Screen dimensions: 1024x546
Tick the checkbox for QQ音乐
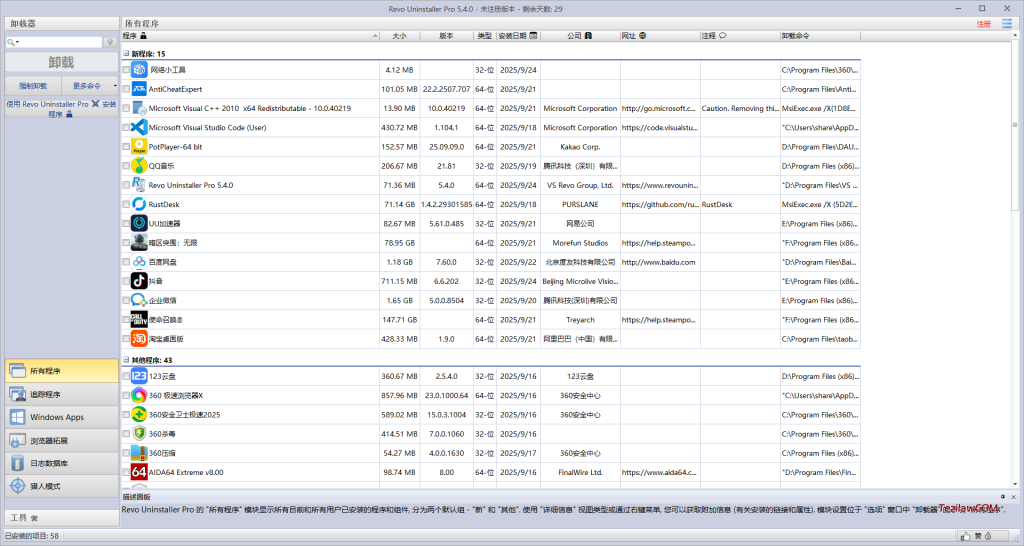tap(126, 166)
